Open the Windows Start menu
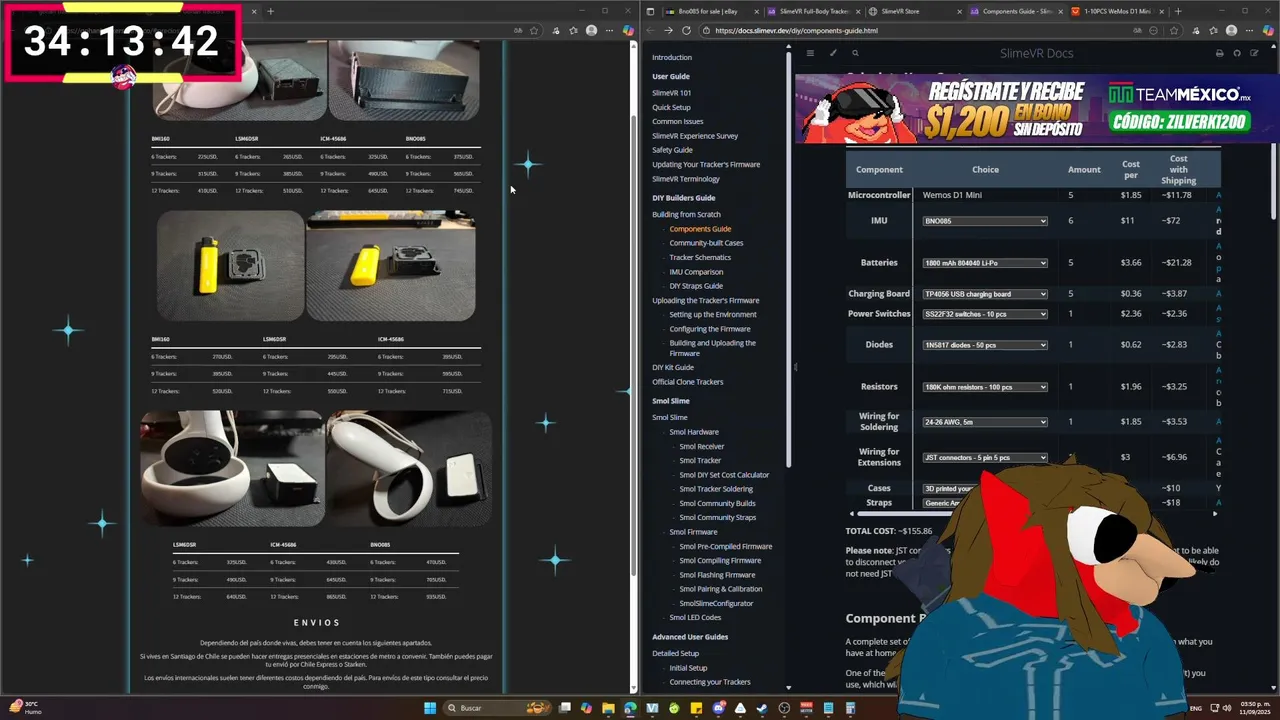1280x720 pixels. (430, 708)
